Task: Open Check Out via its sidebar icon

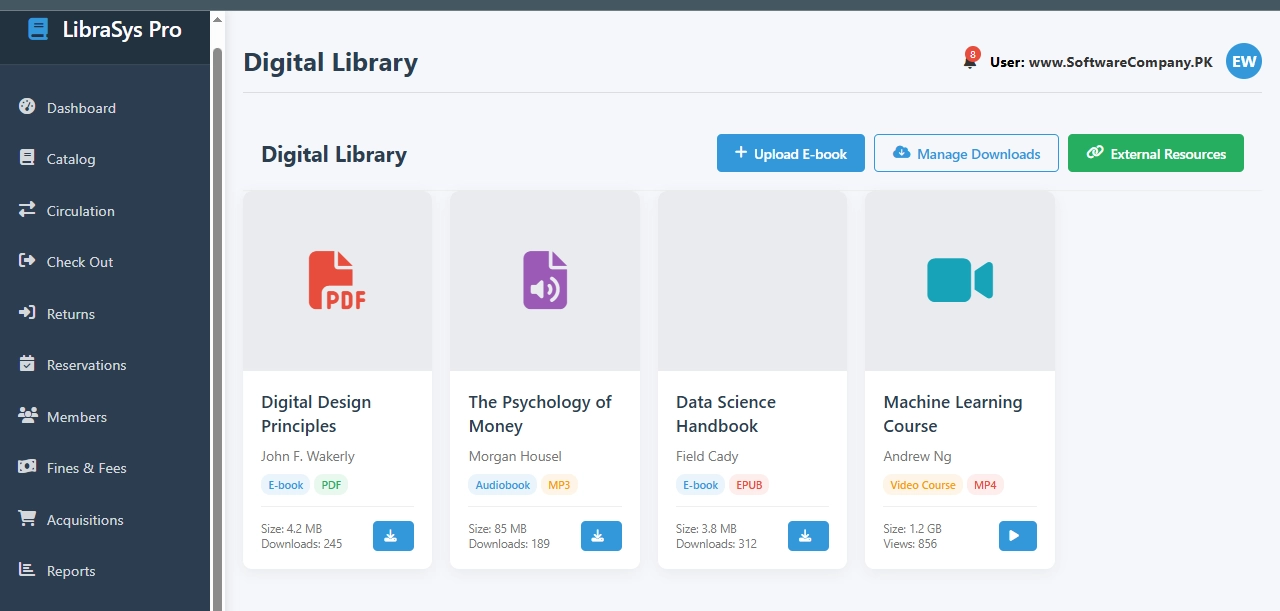Action: 26,261
